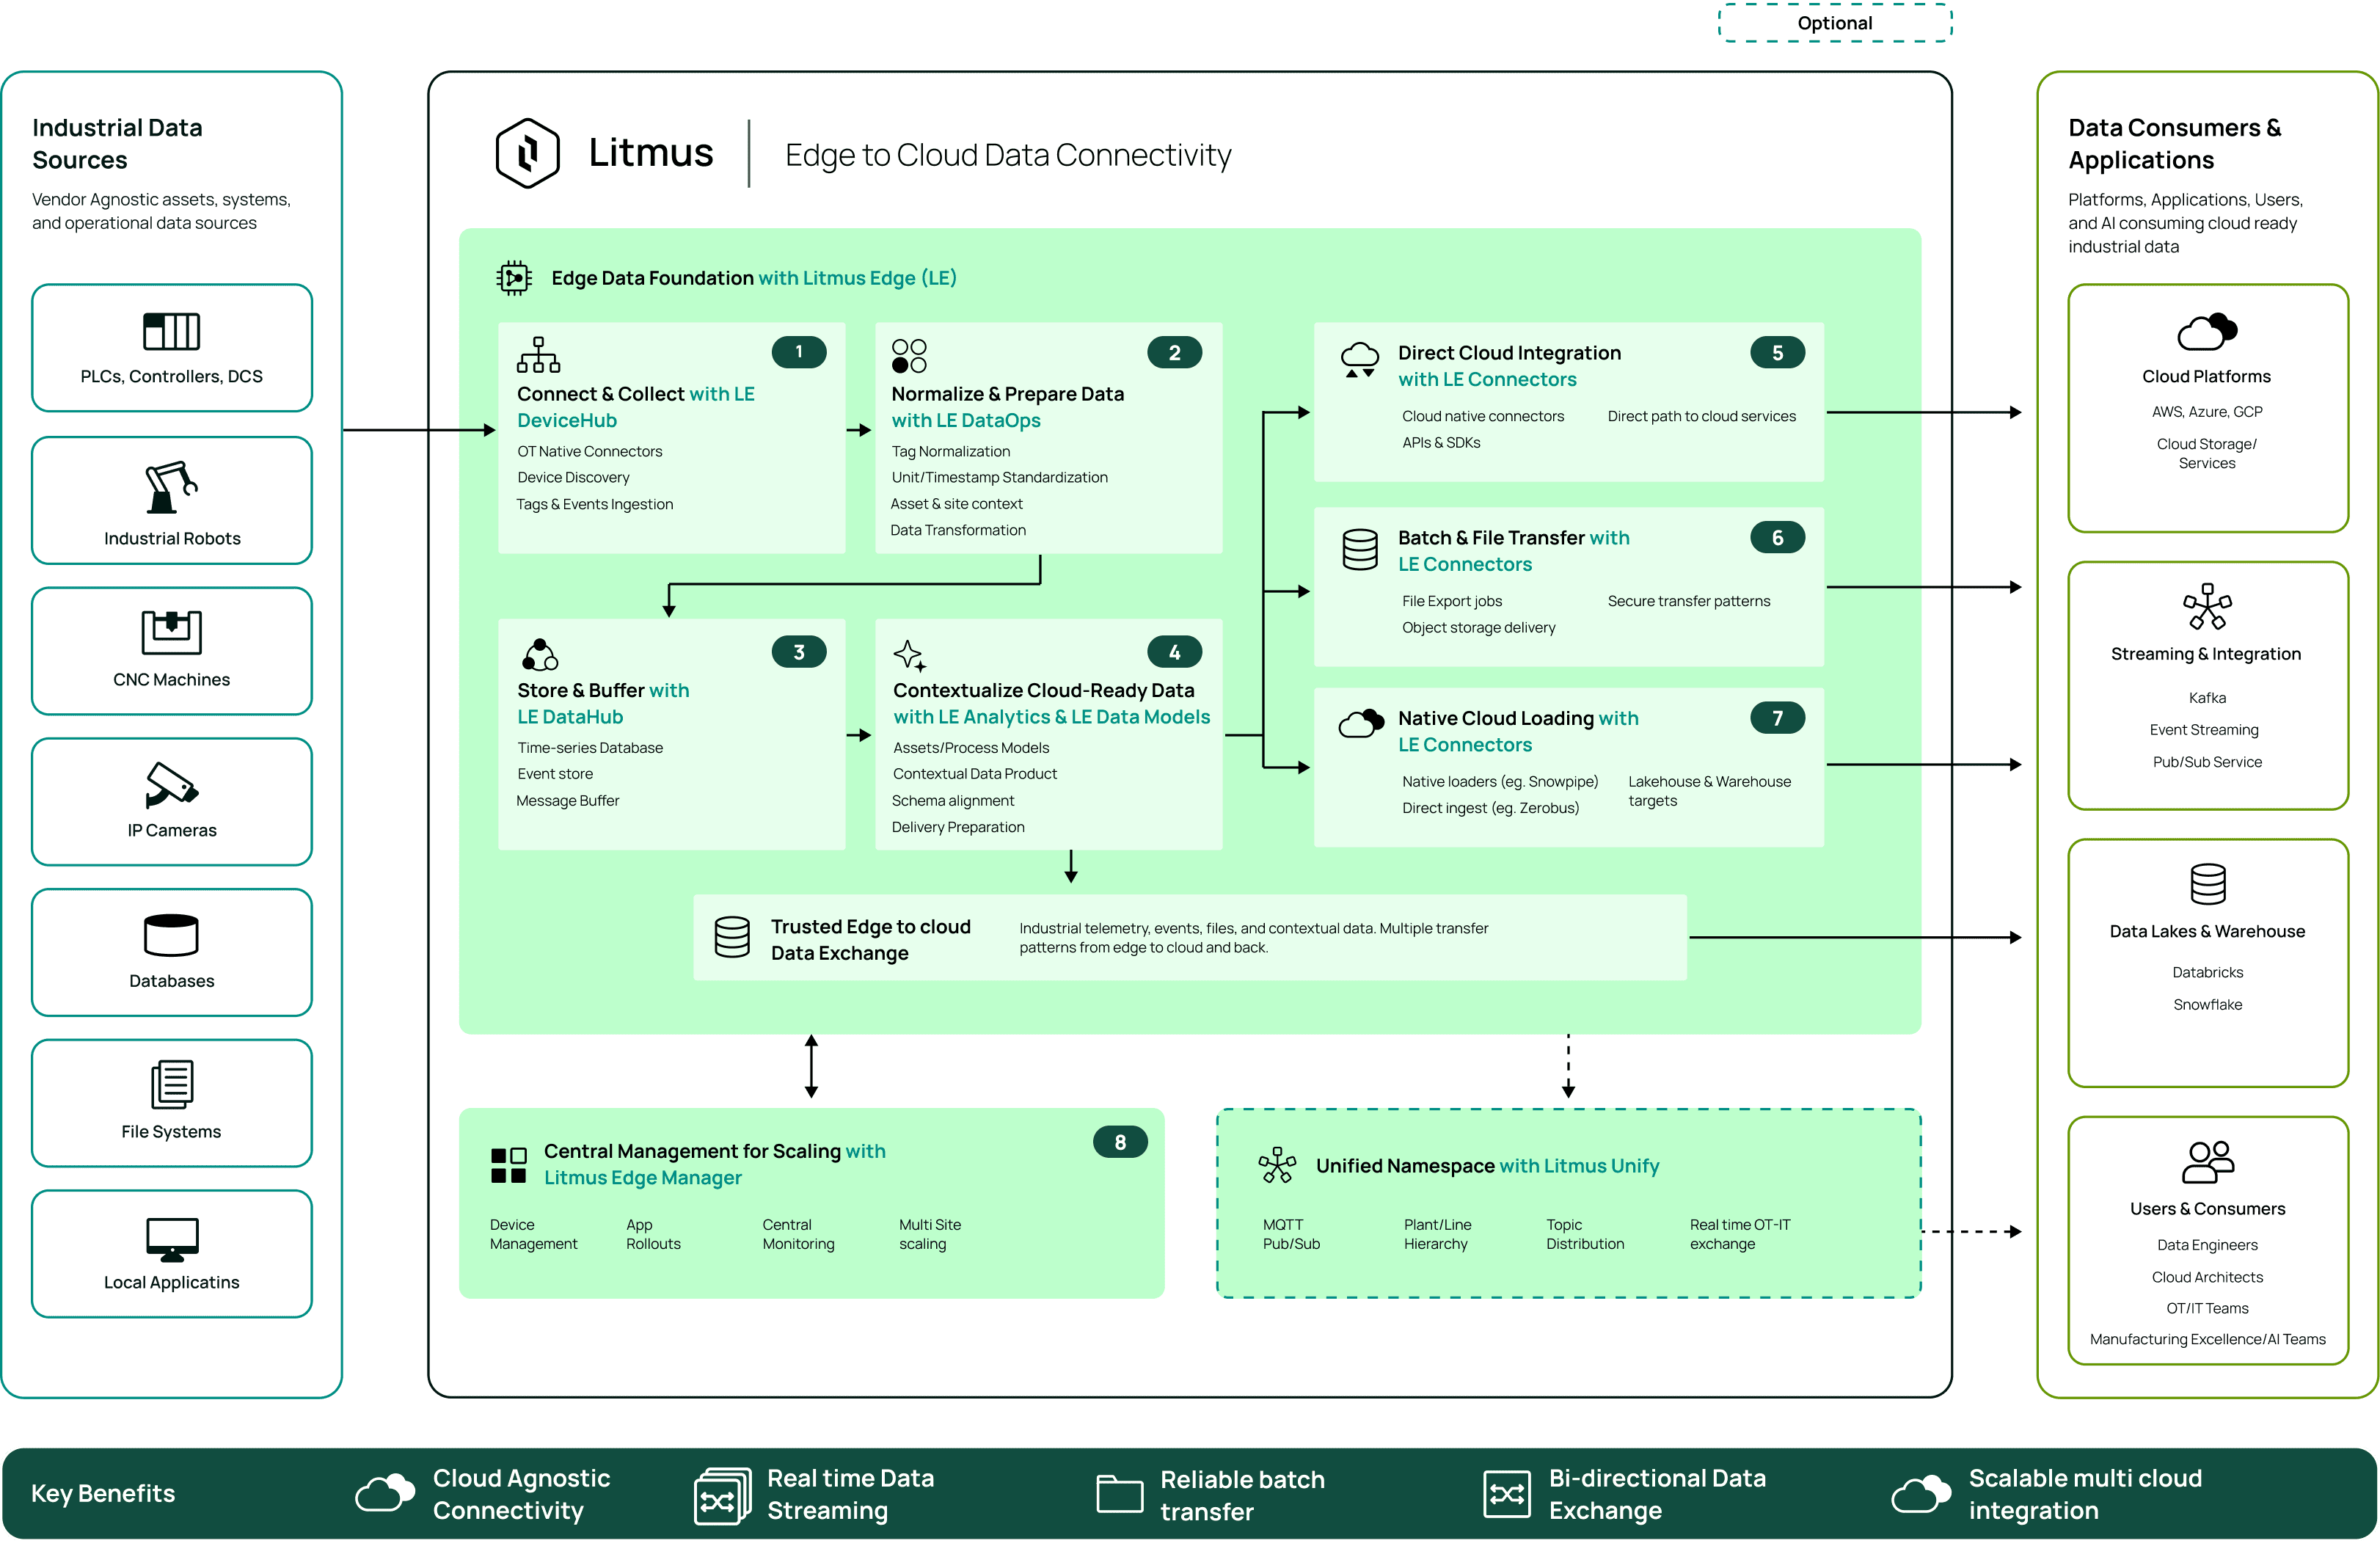This screenshot has width=2380, height=1546.
Task: Click the Trusted Edge to cloud database icon
Action: [731, 937]
